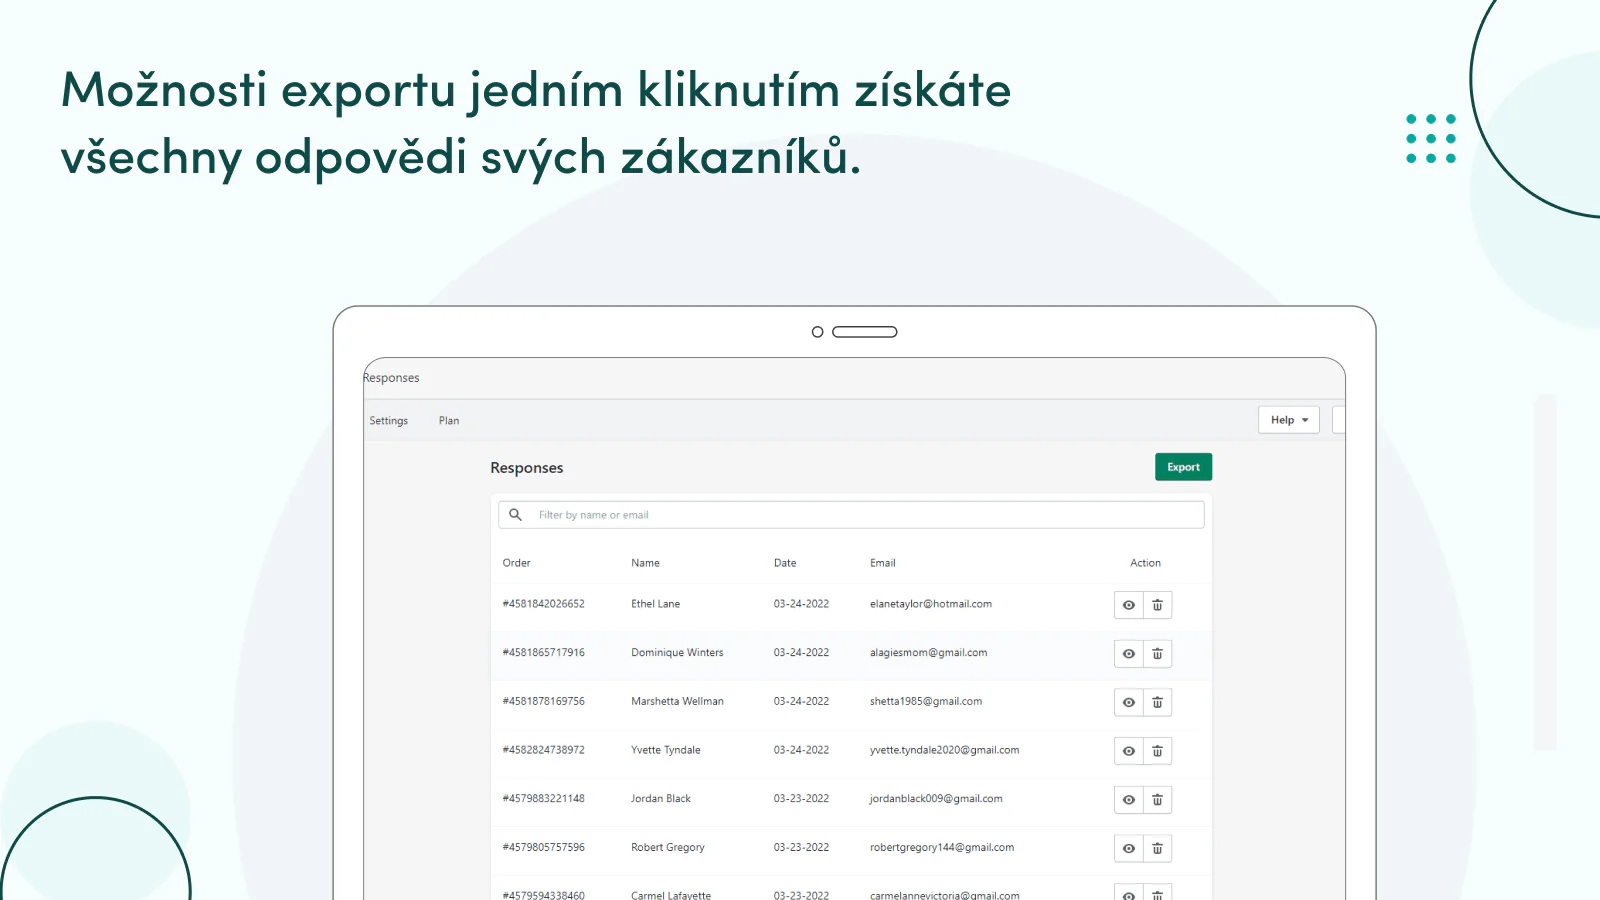
Task: Click email yvette.tyndale2020@gmail.com
Action: click(x=945, y=750)
